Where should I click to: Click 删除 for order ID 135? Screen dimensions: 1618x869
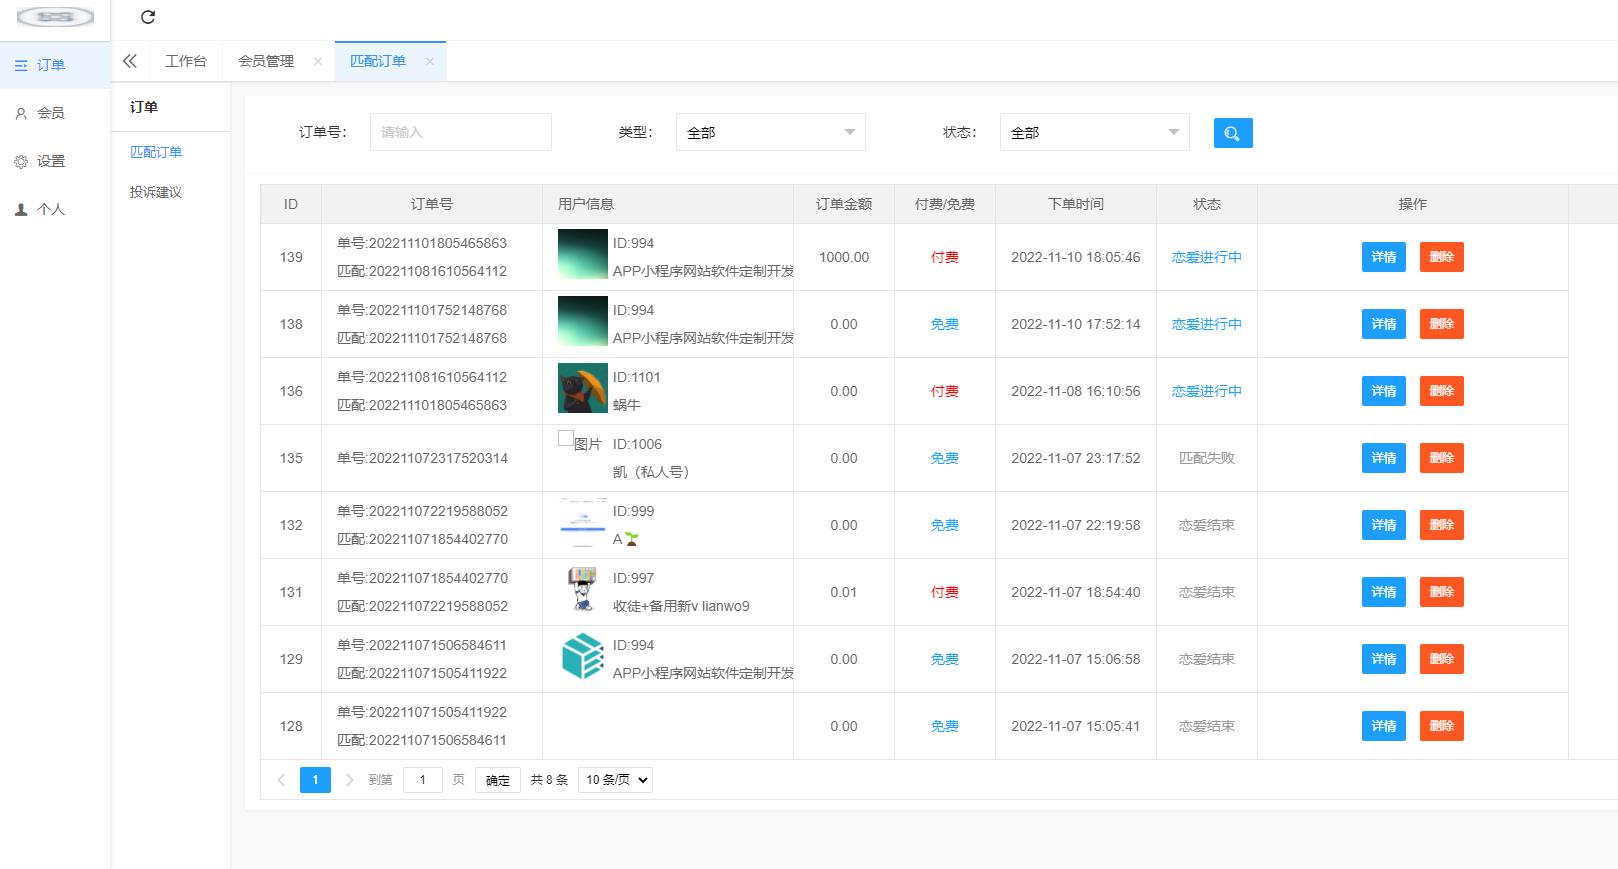point(1441,458)
